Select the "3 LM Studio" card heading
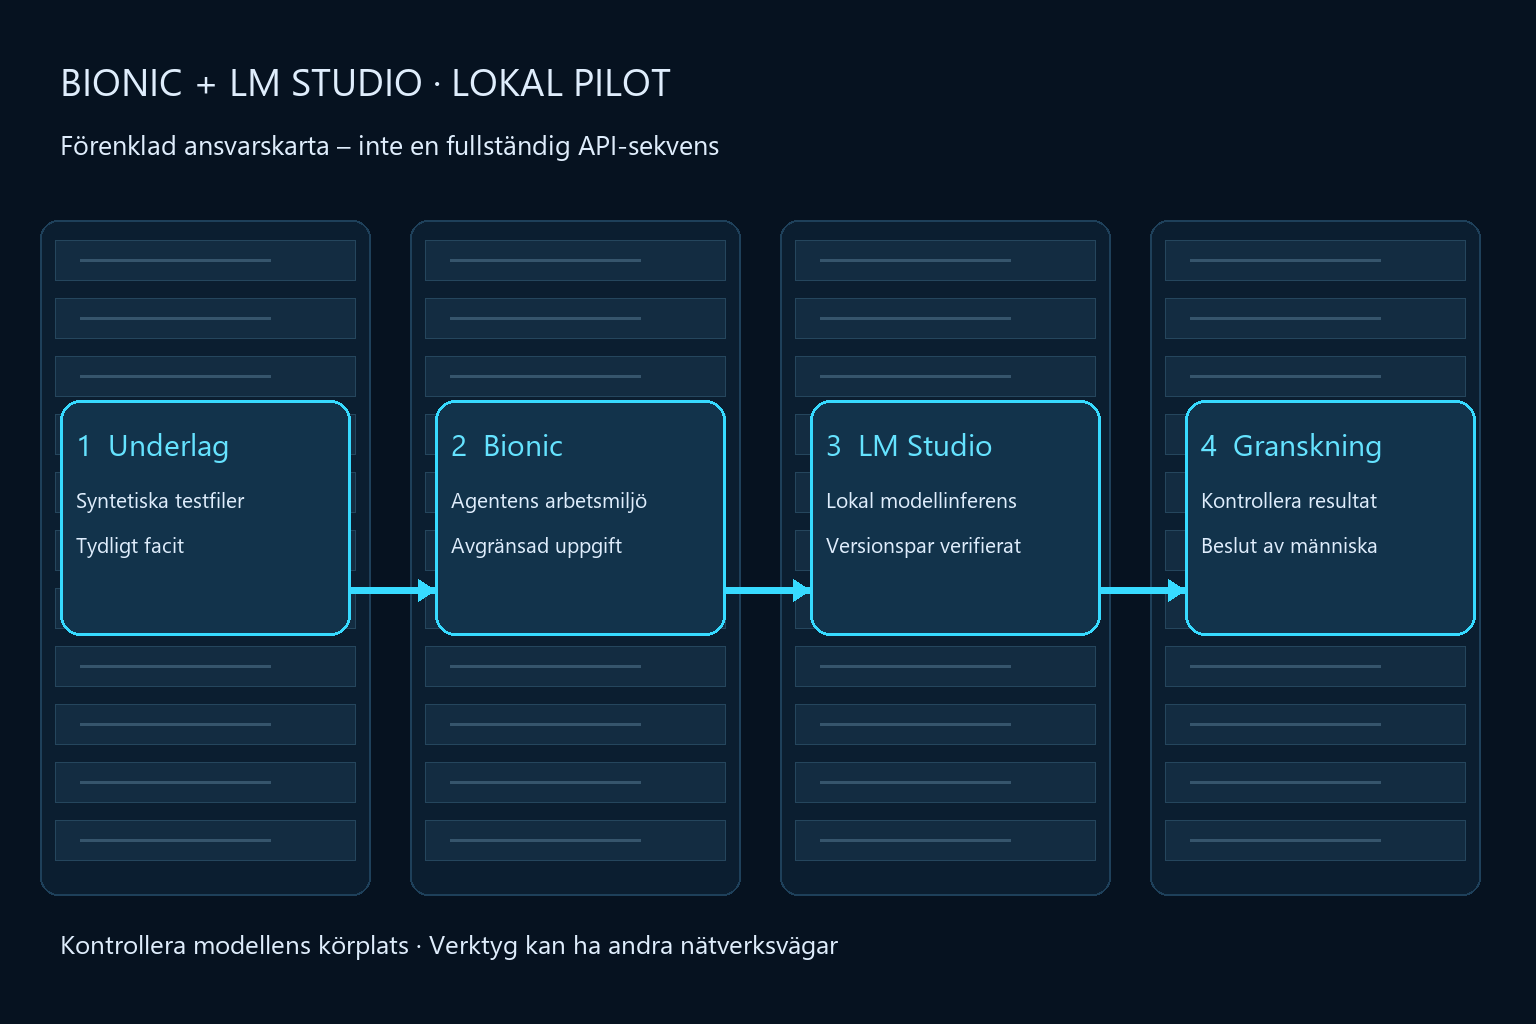 tap(909, 446)
